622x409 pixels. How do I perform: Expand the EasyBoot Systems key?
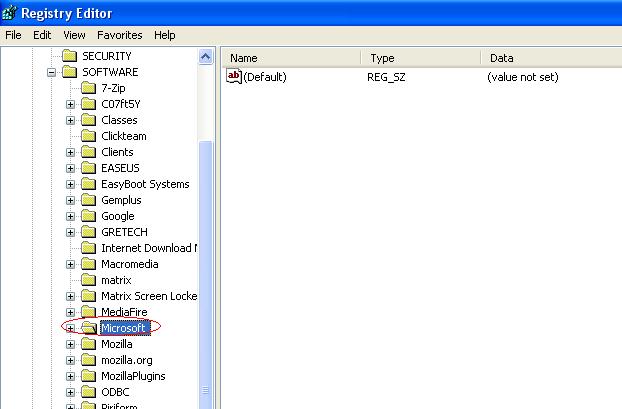(71, 184)
